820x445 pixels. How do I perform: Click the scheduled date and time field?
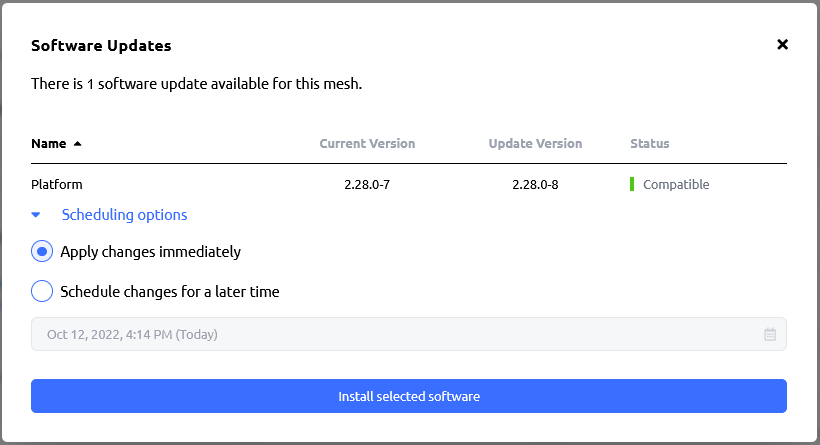[409, 334]
